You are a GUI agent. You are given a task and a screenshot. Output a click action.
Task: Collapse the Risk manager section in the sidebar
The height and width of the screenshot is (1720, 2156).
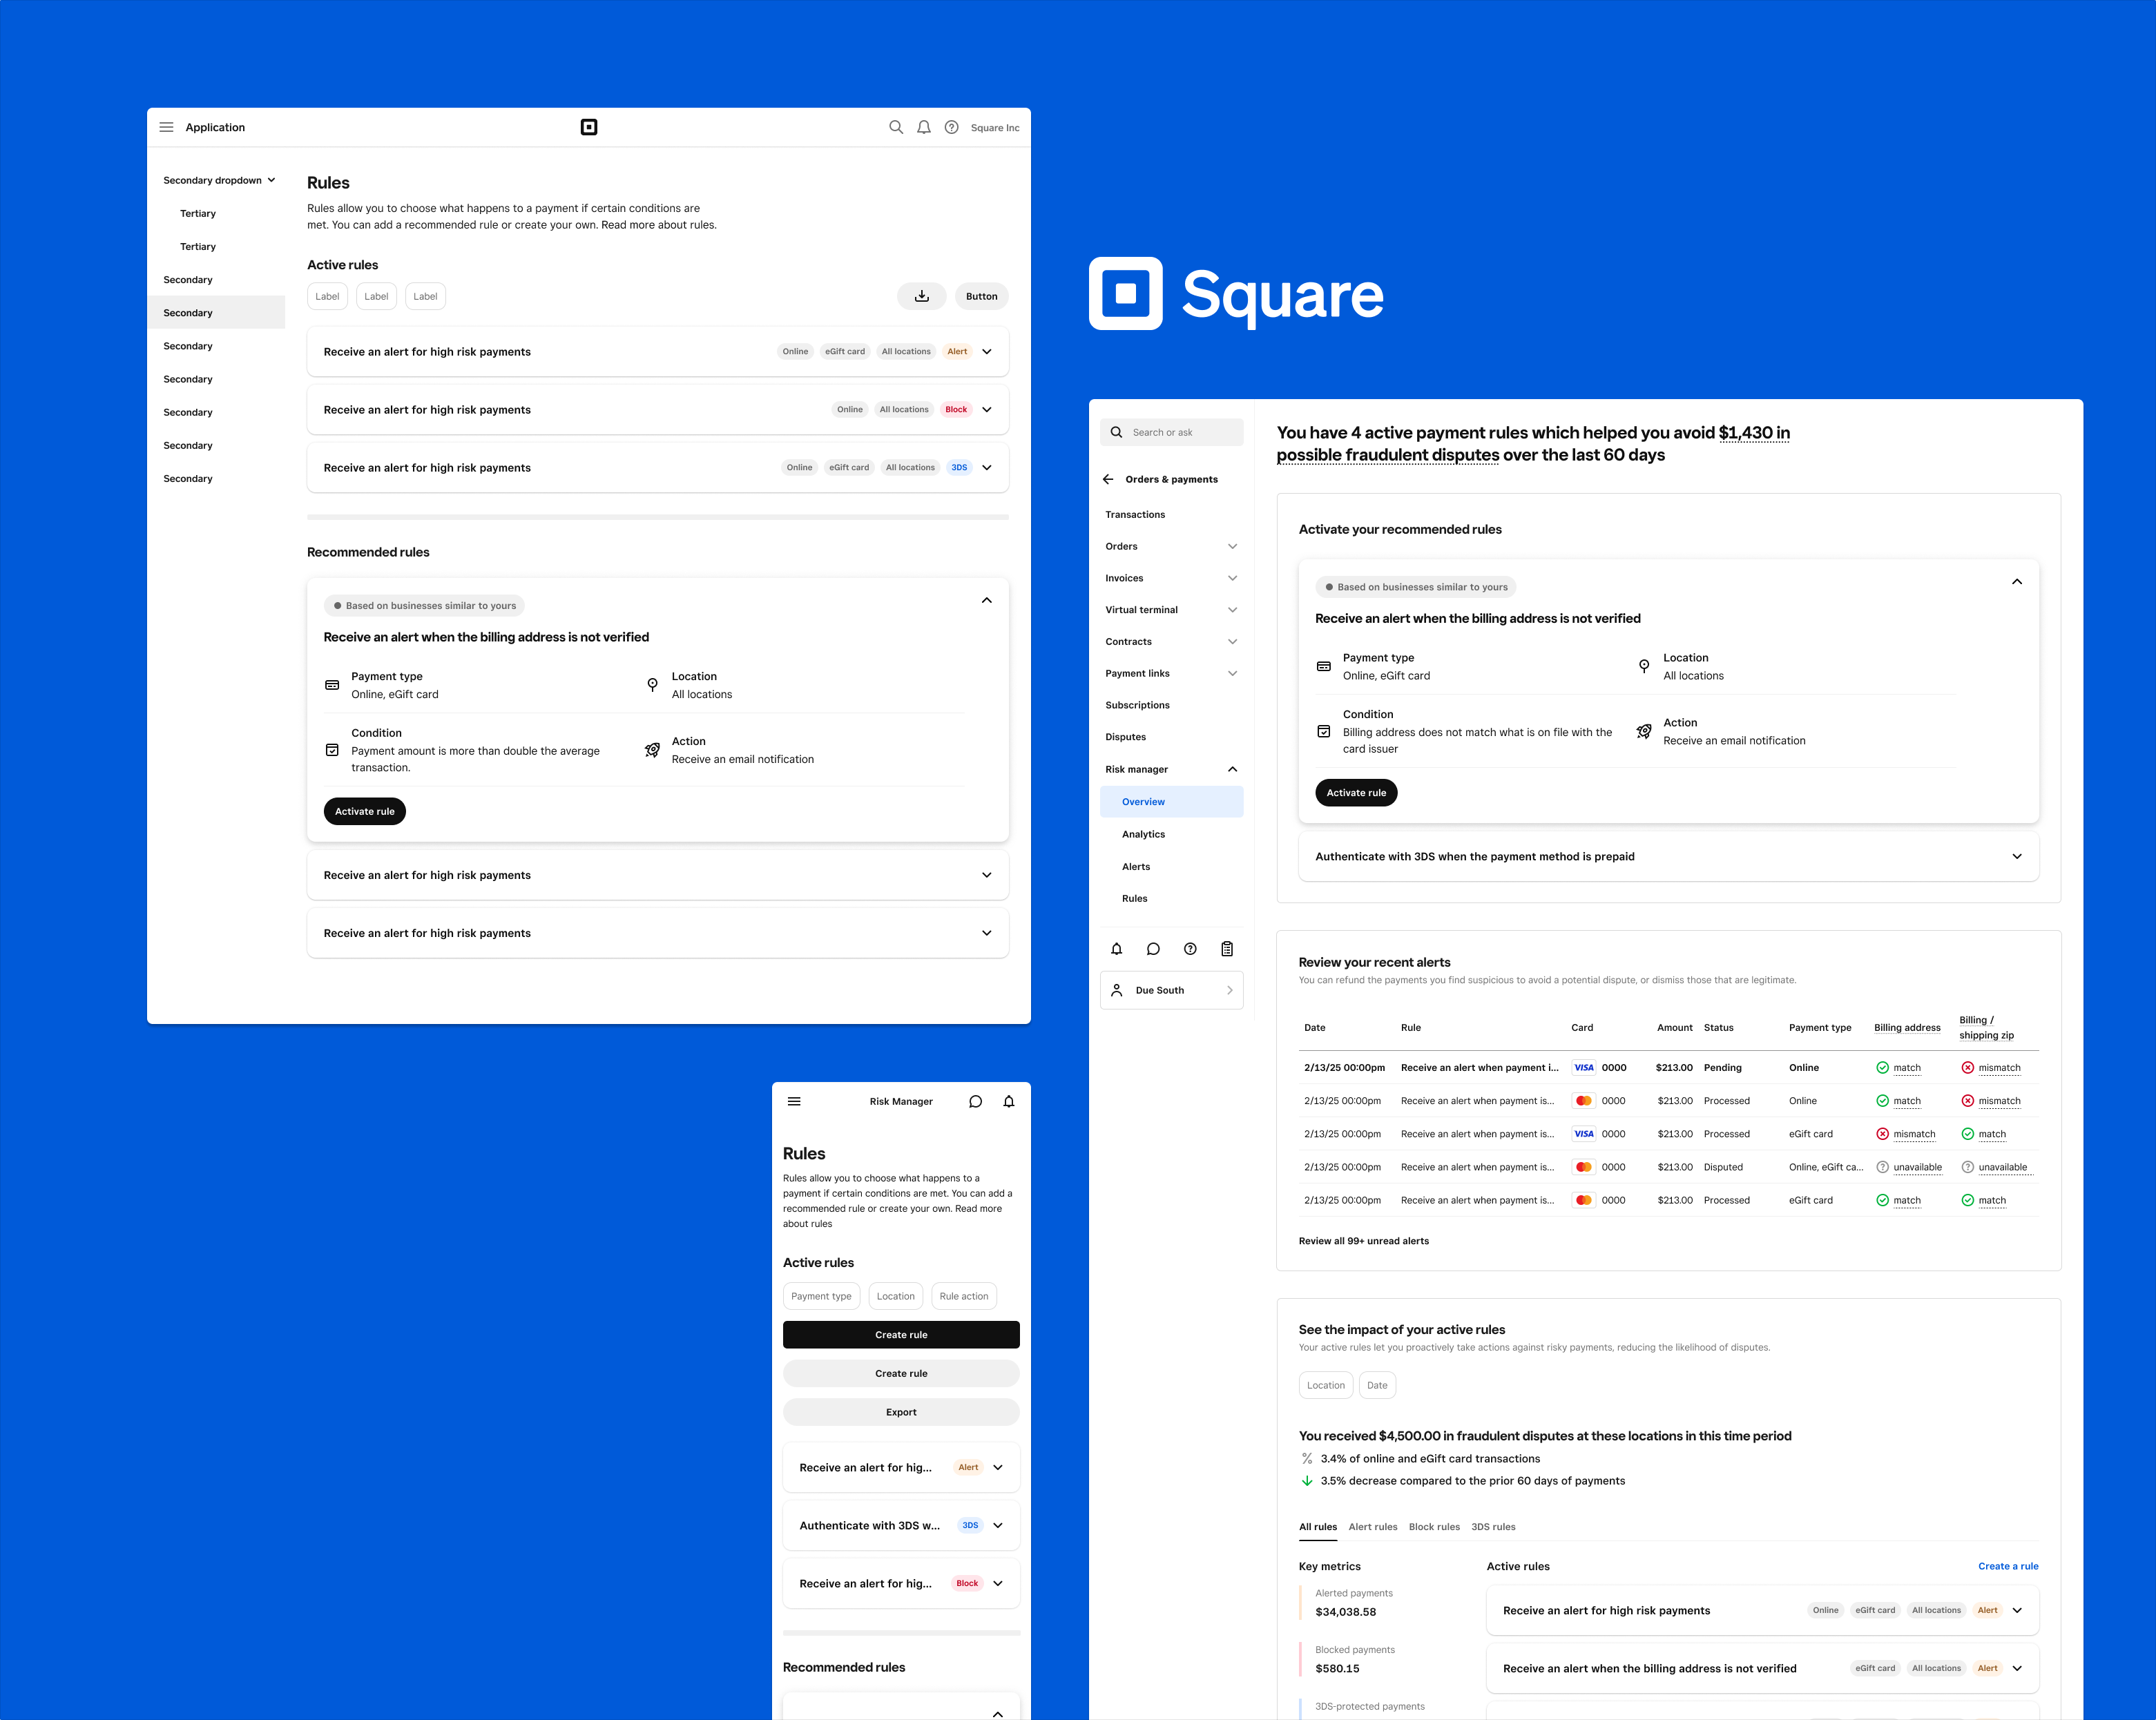(1232, 769)
